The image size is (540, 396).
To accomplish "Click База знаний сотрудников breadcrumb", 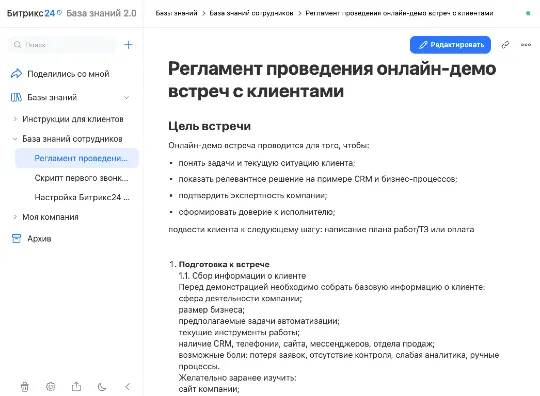I will 251,13.
